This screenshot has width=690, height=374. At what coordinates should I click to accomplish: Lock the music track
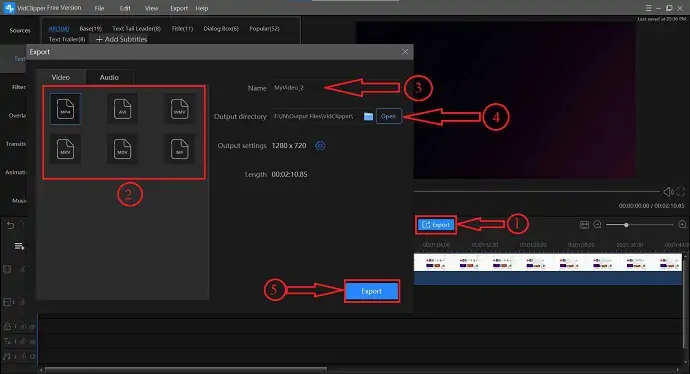[x=23, y=356]
